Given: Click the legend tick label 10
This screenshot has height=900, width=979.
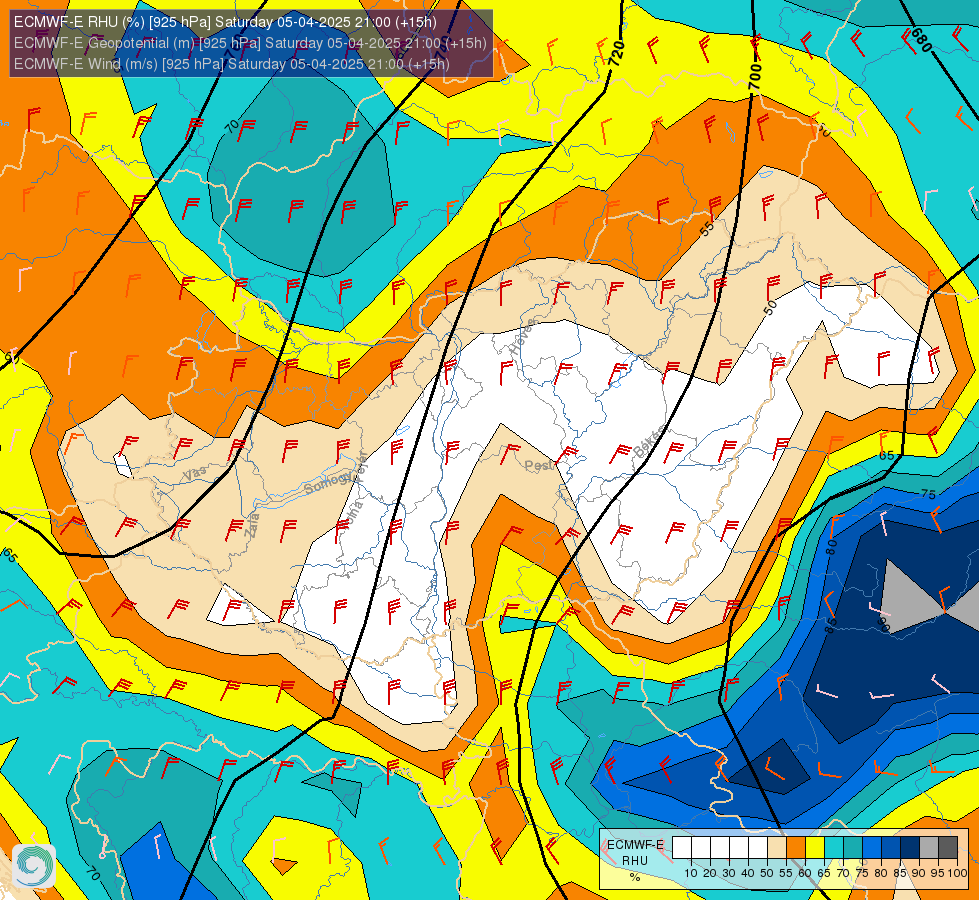Looking at the screenshot, I should pyautogui.click(x=691, y=873).
